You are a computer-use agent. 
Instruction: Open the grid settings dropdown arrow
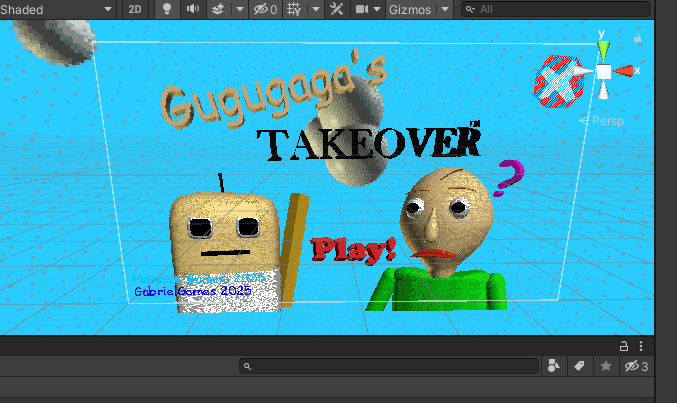[x=316, y=10]
